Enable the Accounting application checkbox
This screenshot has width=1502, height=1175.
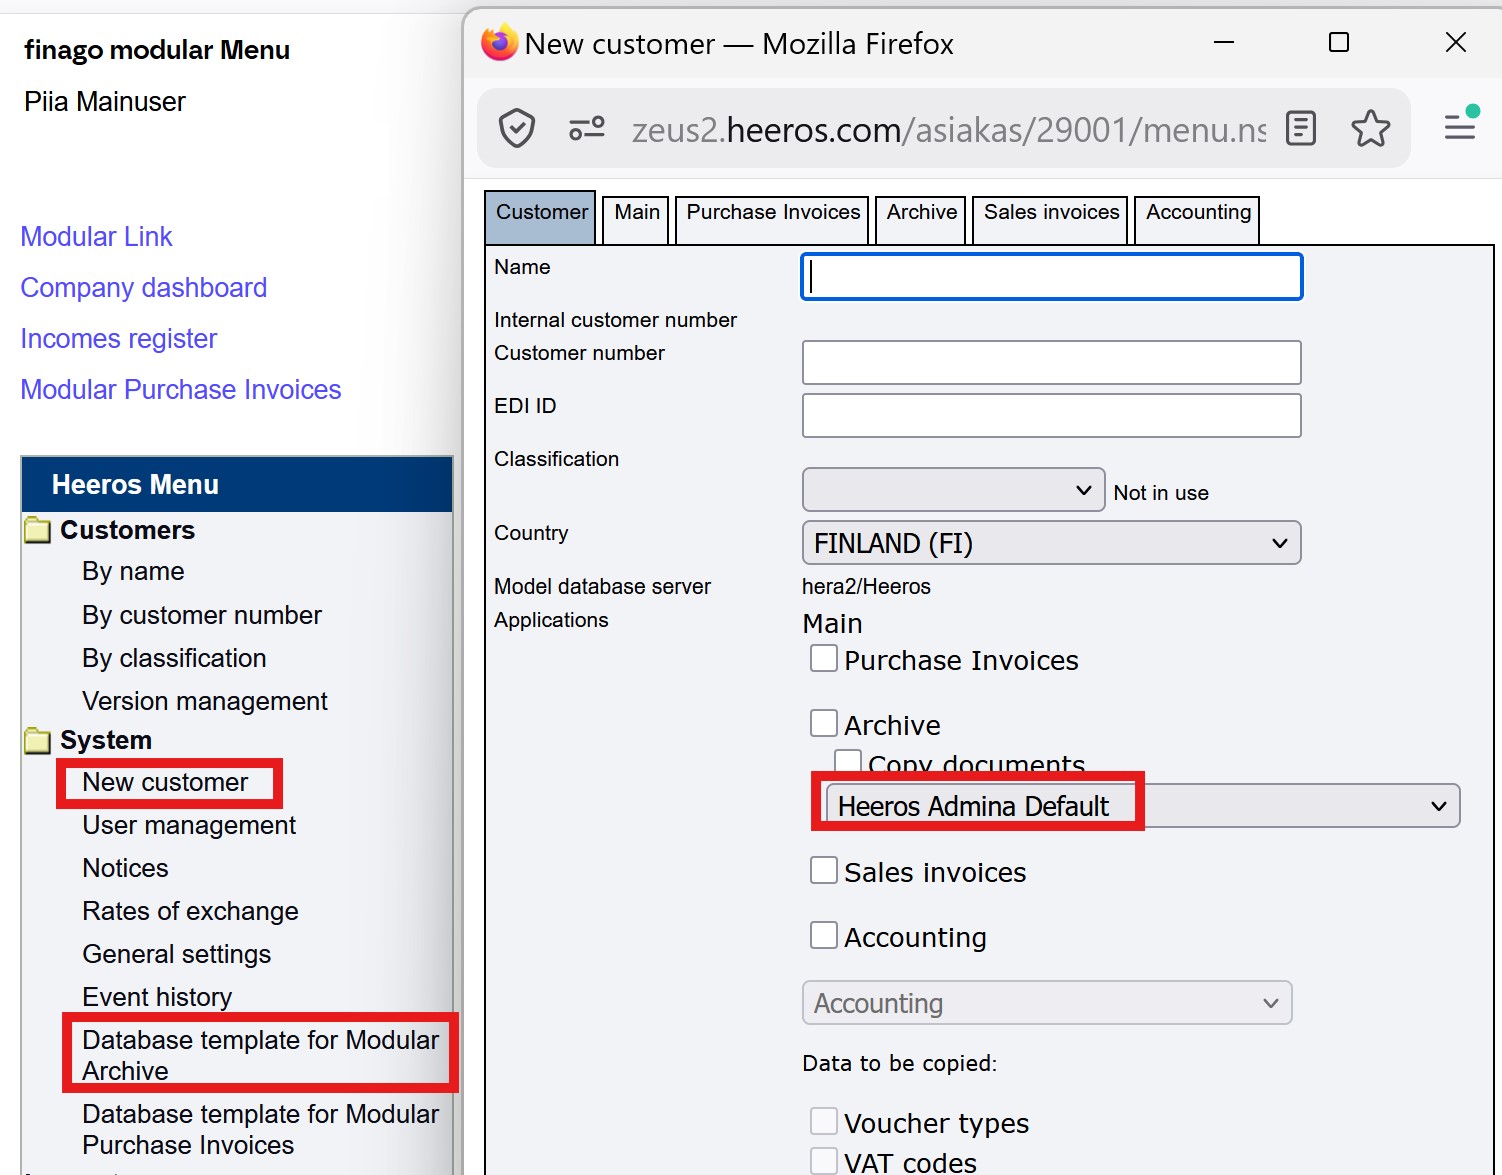[824, 935]
